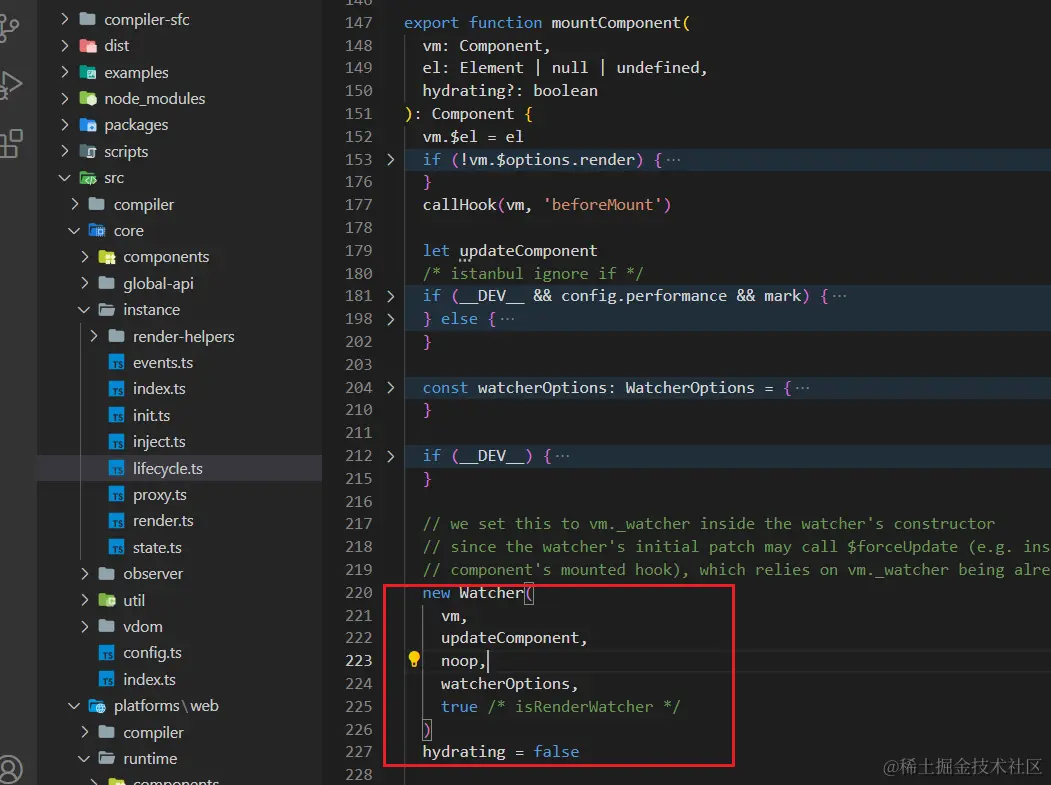
Task: Click the TS file icon of events.ts
Action: pos(117,363)
